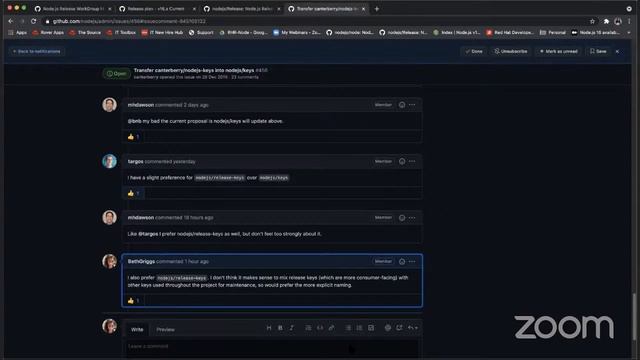Click the issue title Transfer canterberry/nodejs-keys
640x360 pixels.
(194, 70)
